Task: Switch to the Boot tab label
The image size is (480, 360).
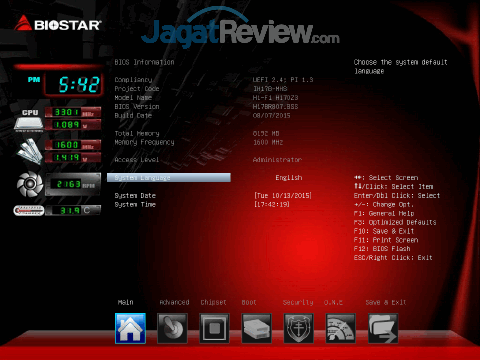Action: (249, 302)
